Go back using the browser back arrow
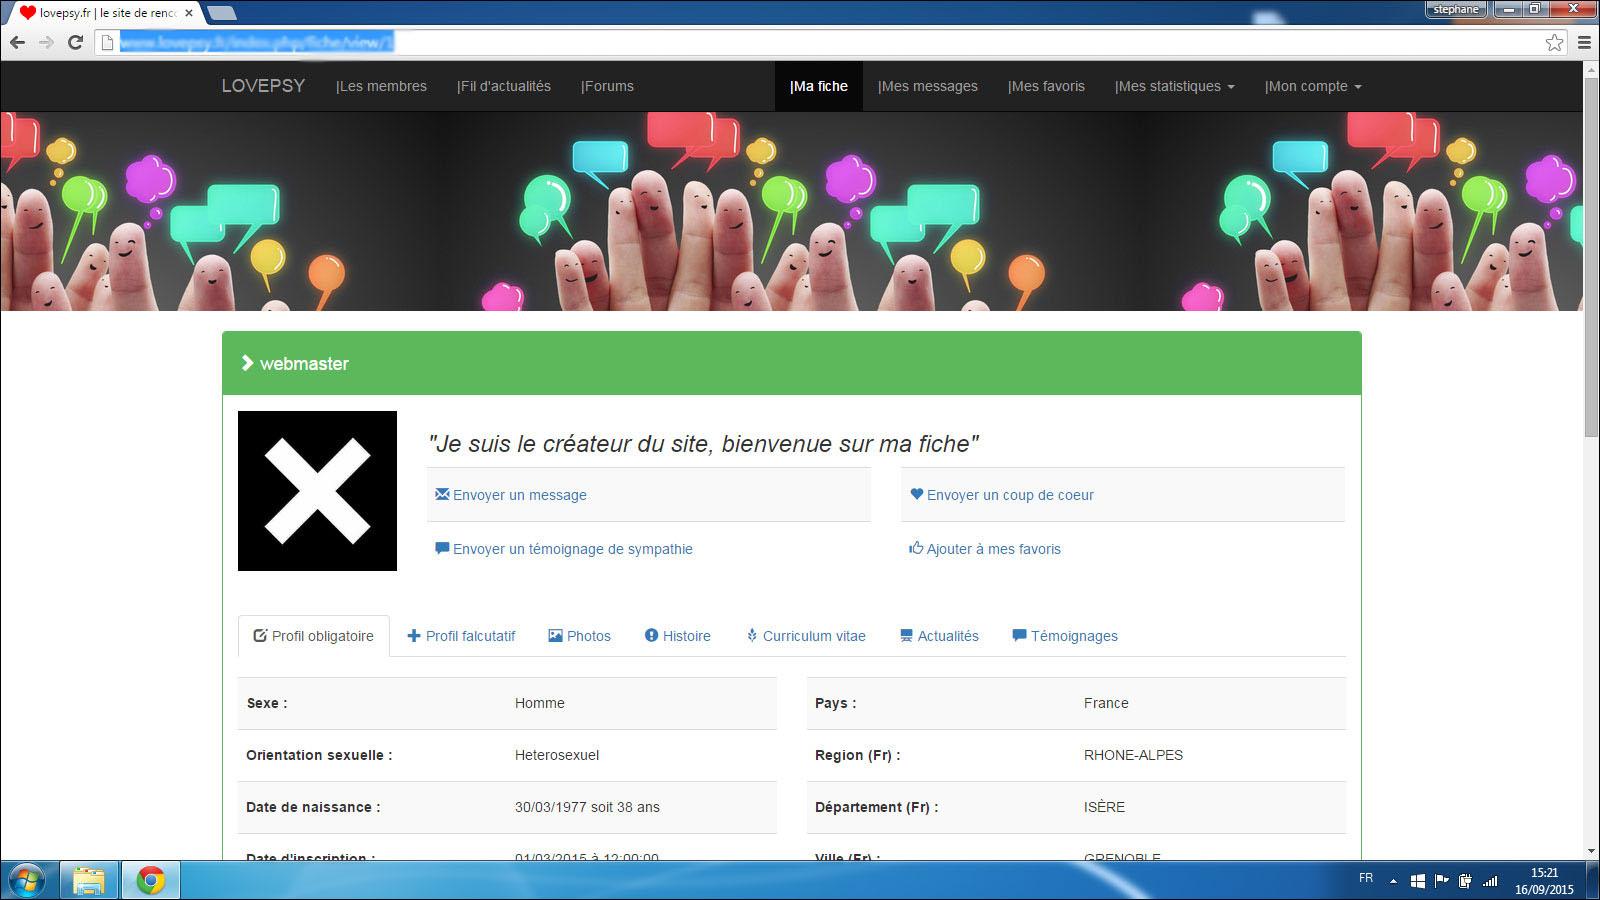 tap(17, 42)
